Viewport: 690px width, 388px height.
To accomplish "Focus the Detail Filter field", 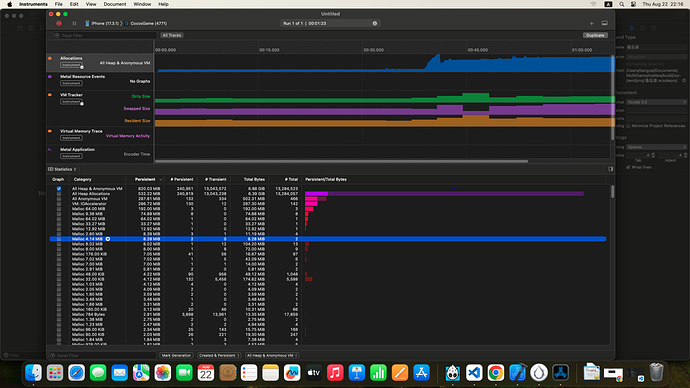I will click(103, 355).
